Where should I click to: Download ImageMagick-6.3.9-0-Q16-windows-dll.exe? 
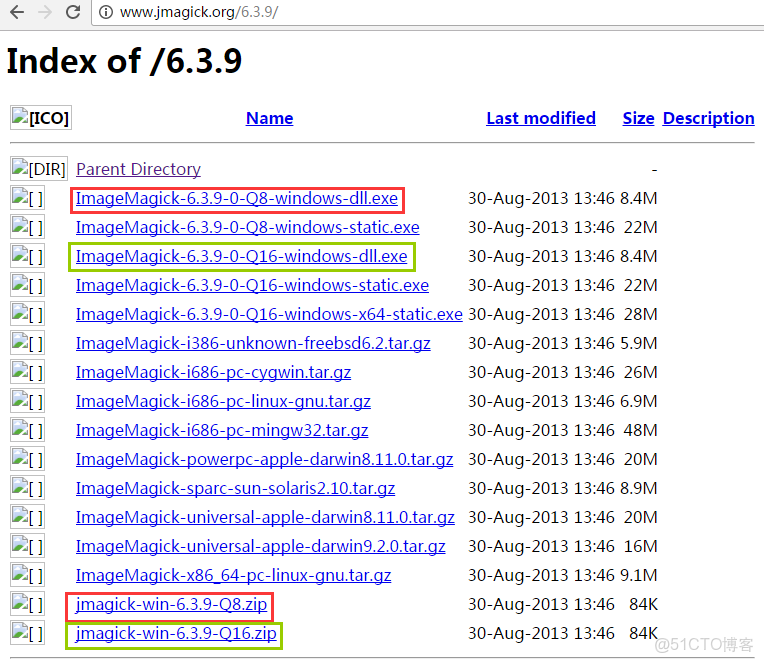coord(242,256)
